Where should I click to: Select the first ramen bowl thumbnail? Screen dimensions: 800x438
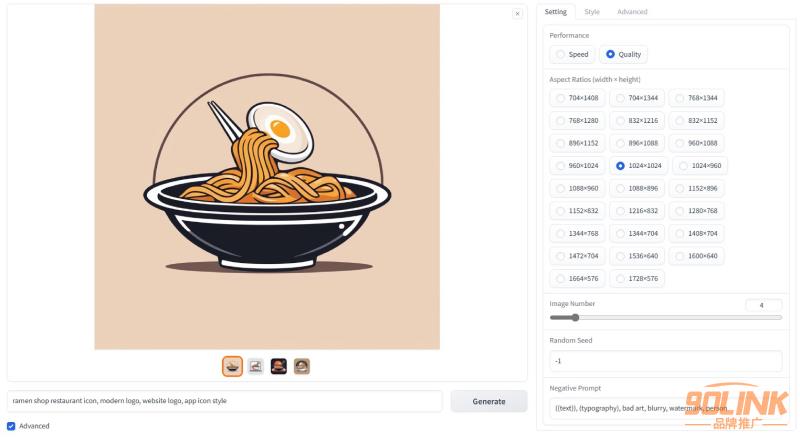point(232,366)
